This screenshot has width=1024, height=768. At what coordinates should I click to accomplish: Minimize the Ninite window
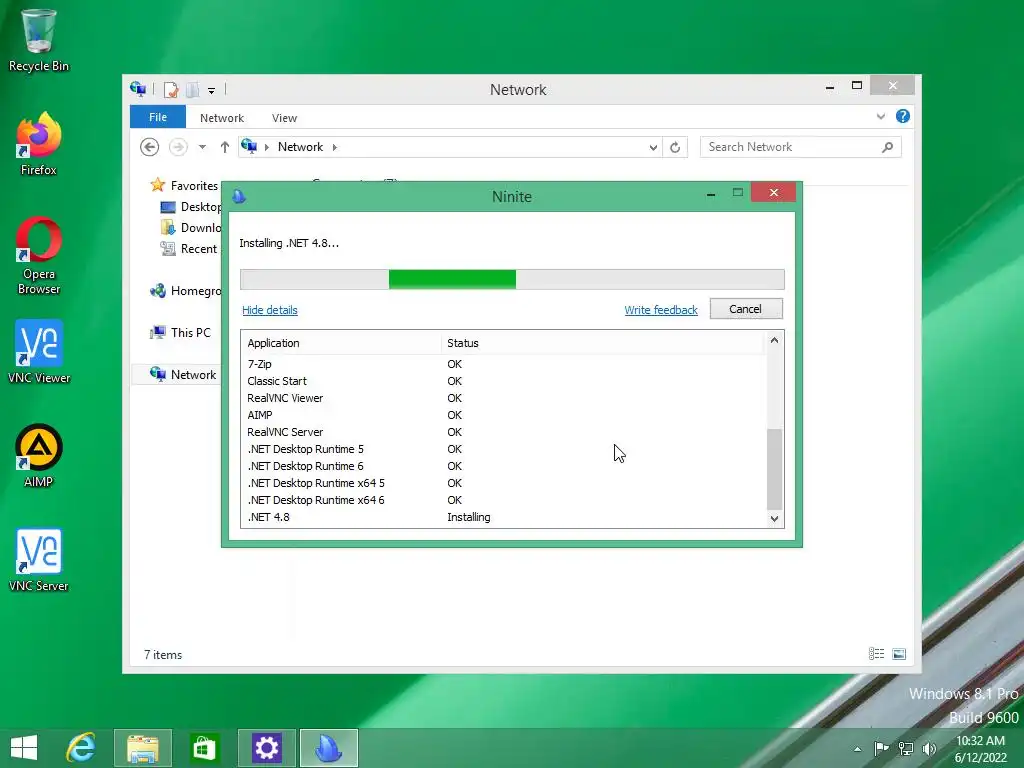711,193
